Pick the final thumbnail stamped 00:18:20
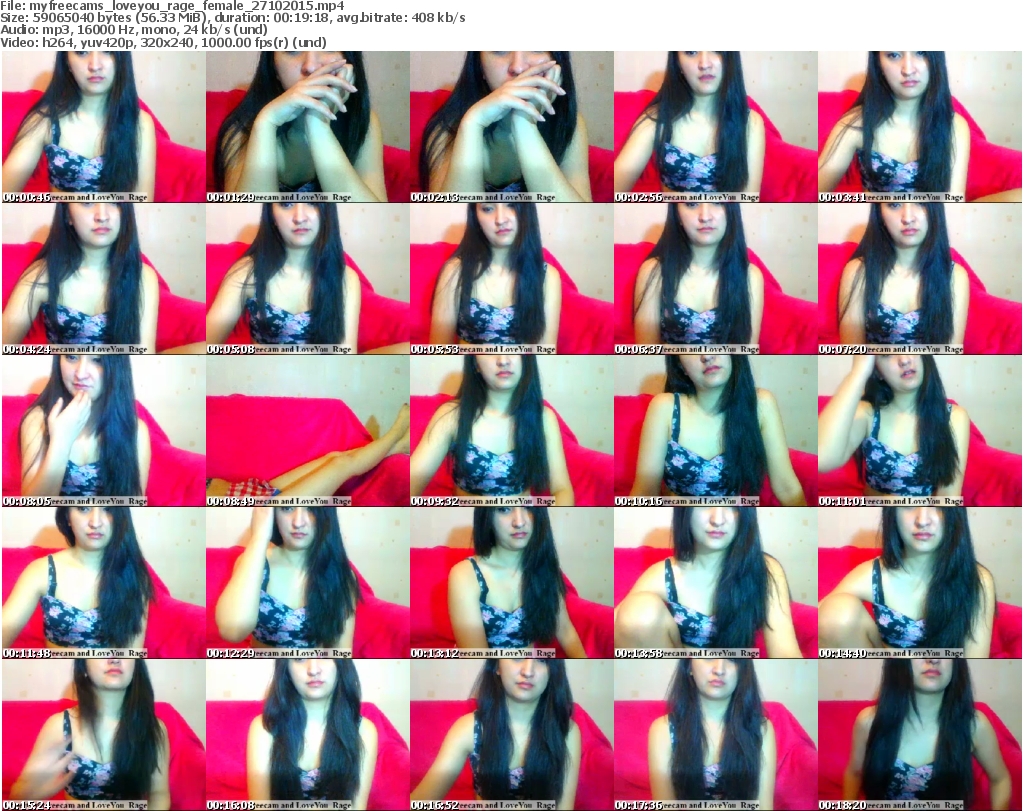The width and height of the screenshot is (1024, 811). click(x=920, y=735)
